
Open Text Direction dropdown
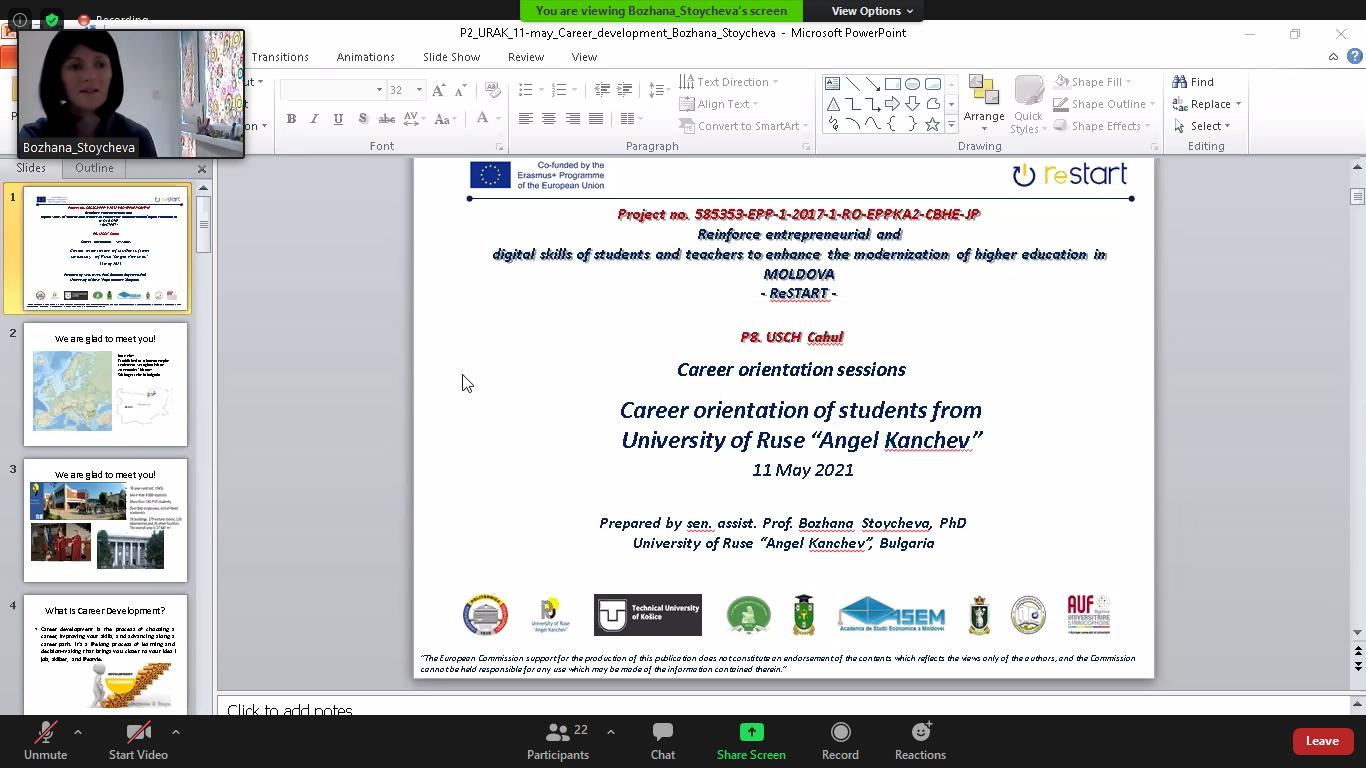click(x=728, y=82)
